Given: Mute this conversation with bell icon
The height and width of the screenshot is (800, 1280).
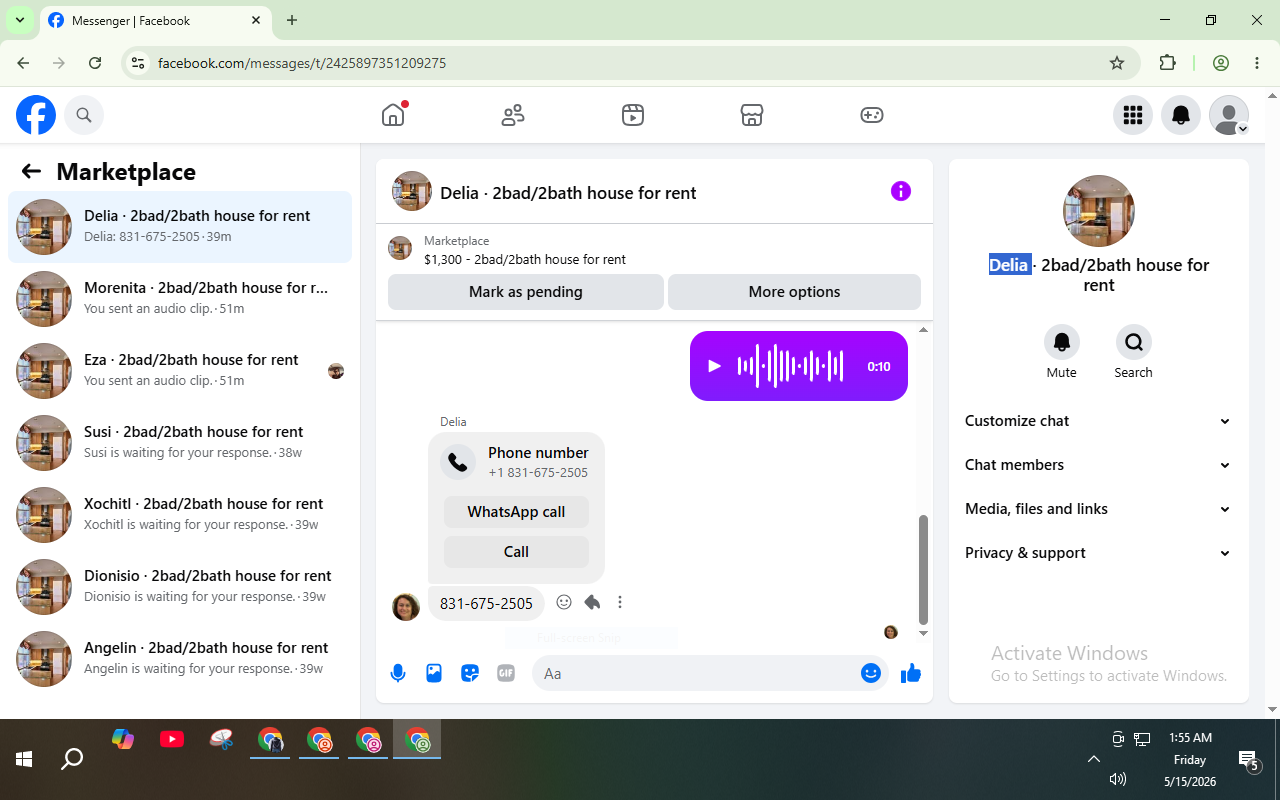Looking at the screenshot, I should pos(1062,342).
